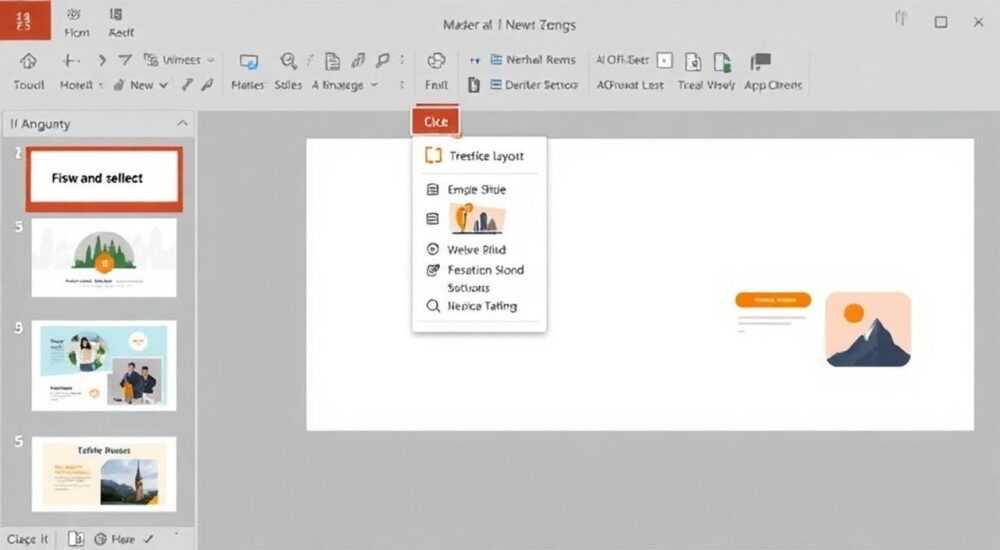Expand the Wmees dropdown

pyautogui.click(x=210, y=60)
